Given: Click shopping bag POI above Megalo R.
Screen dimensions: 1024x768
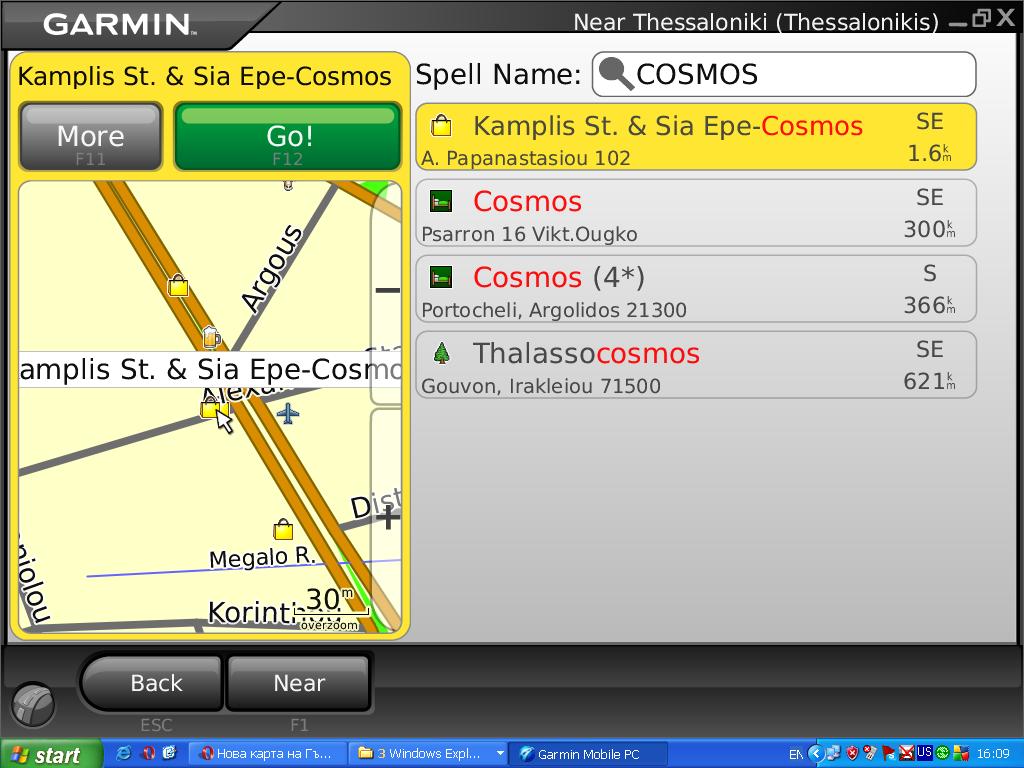Looking at the screenshot, I should tap(283, 529).
